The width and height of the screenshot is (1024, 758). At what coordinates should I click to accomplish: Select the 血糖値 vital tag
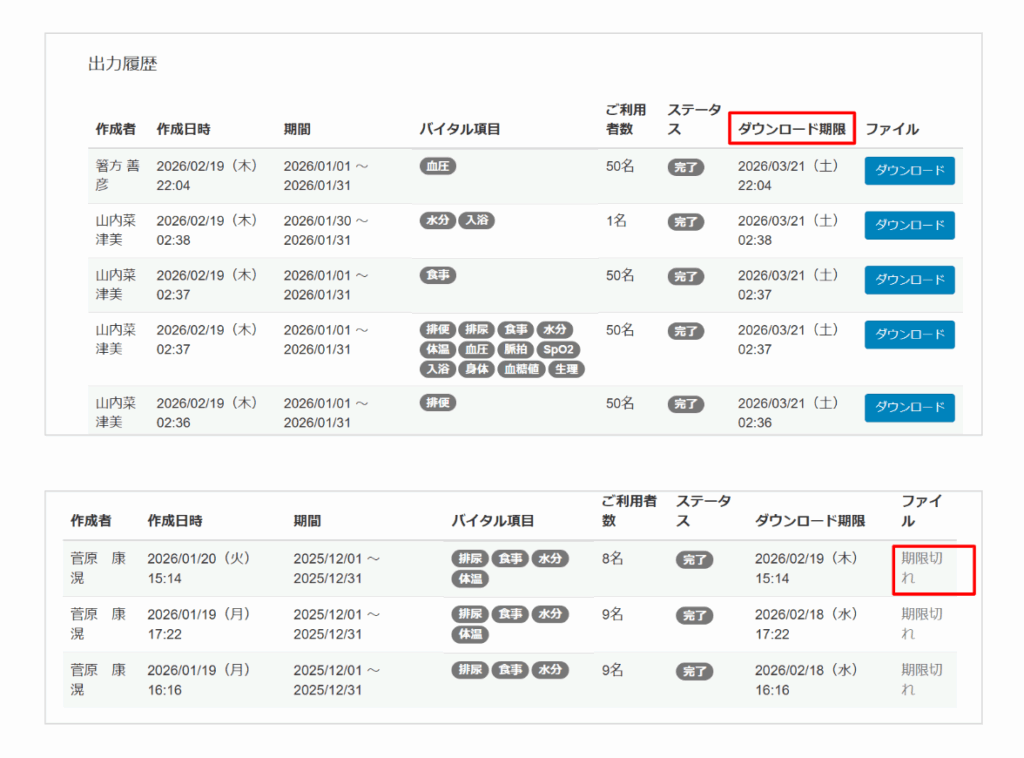pos(522,369)
